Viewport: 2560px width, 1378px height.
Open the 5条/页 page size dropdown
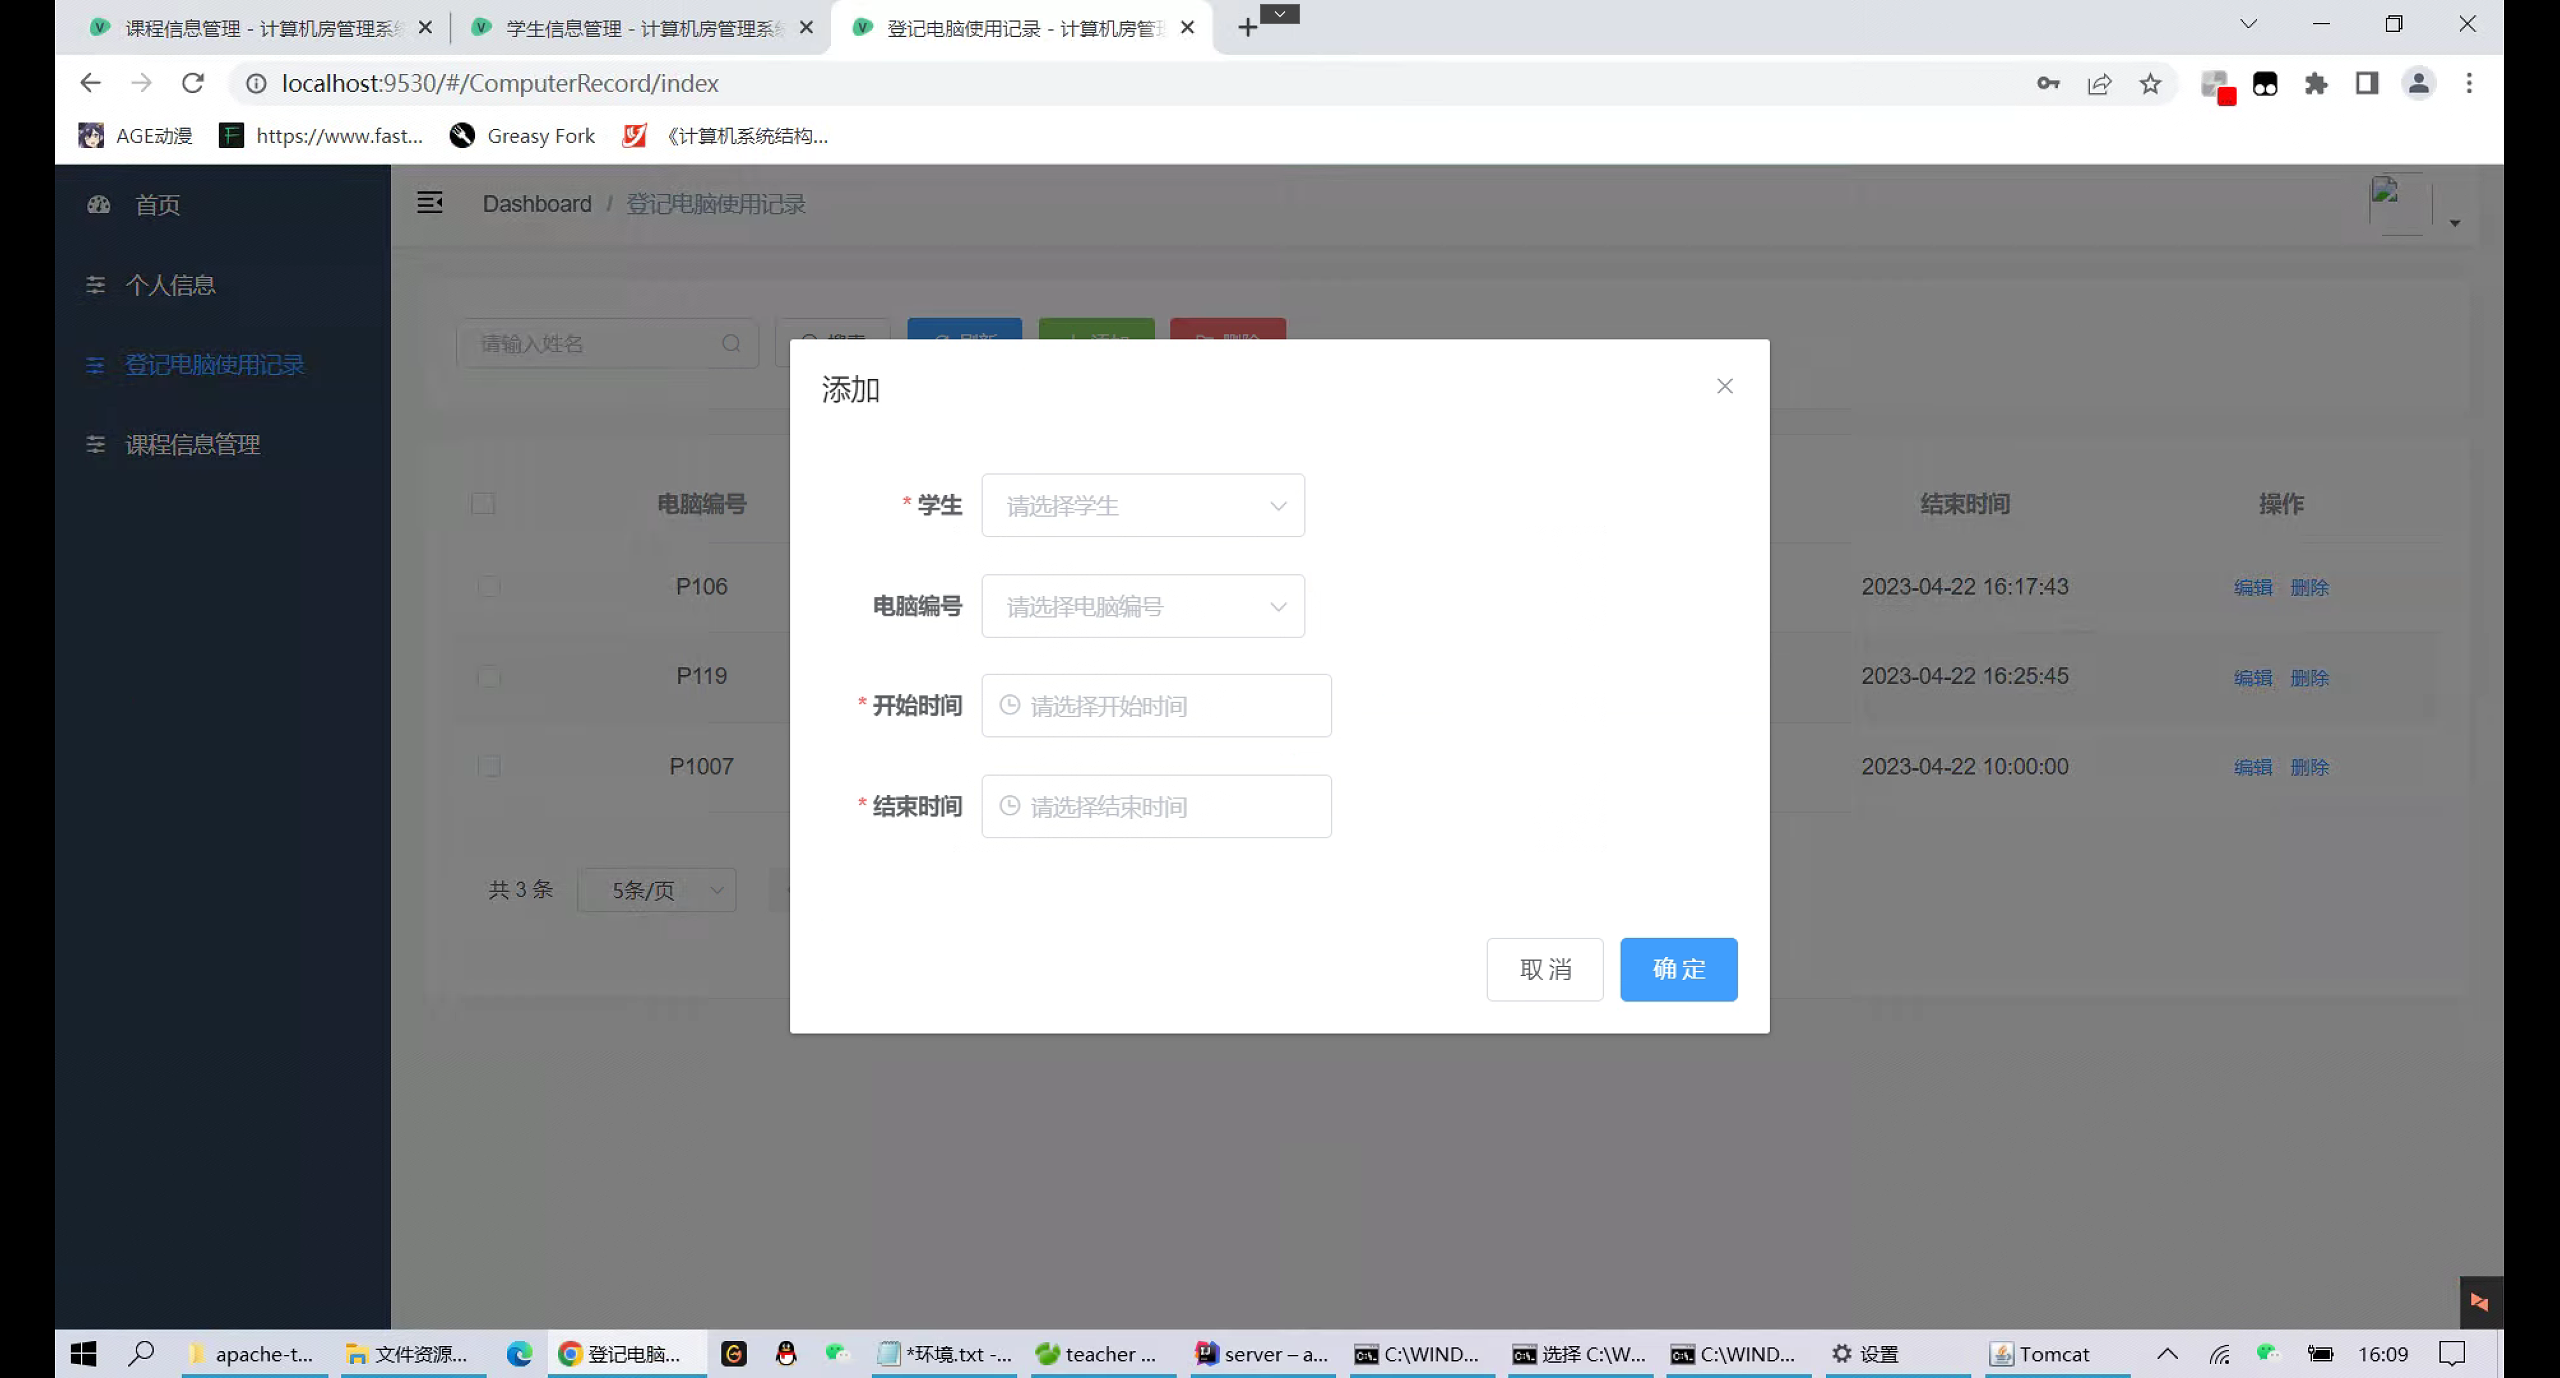click(657, 890)
